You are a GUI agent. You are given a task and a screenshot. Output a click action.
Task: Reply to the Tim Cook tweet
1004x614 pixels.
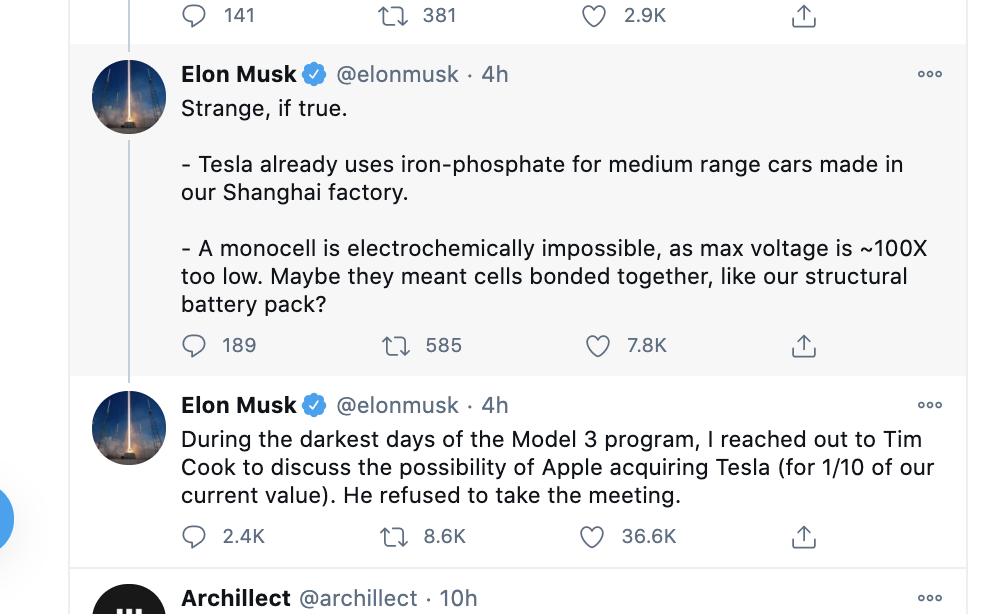(194, 537)
